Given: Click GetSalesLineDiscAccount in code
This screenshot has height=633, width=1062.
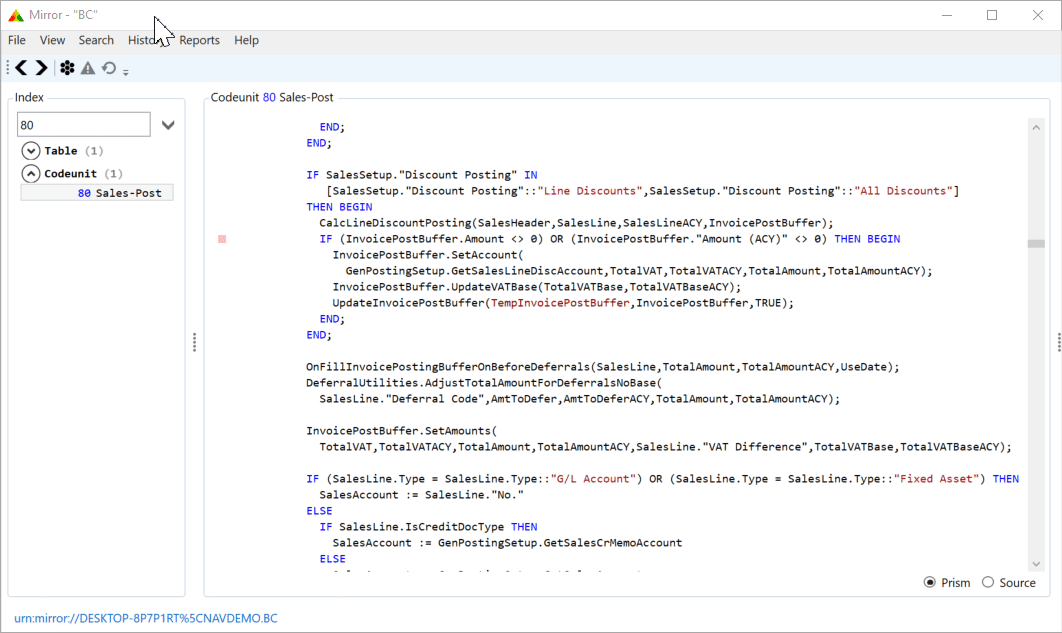Looking at the screenshot, I should tap(526, 271).
